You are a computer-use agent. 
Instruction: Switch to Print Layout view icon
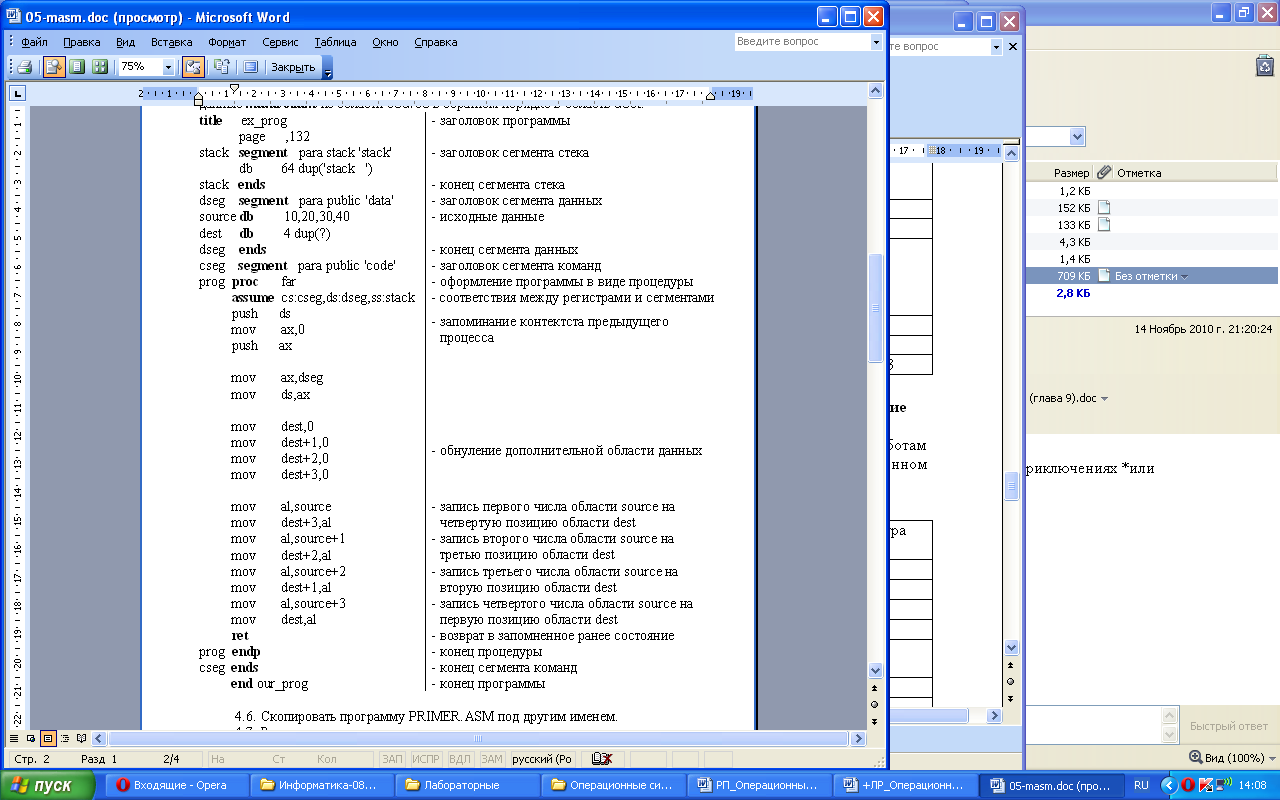48,738
